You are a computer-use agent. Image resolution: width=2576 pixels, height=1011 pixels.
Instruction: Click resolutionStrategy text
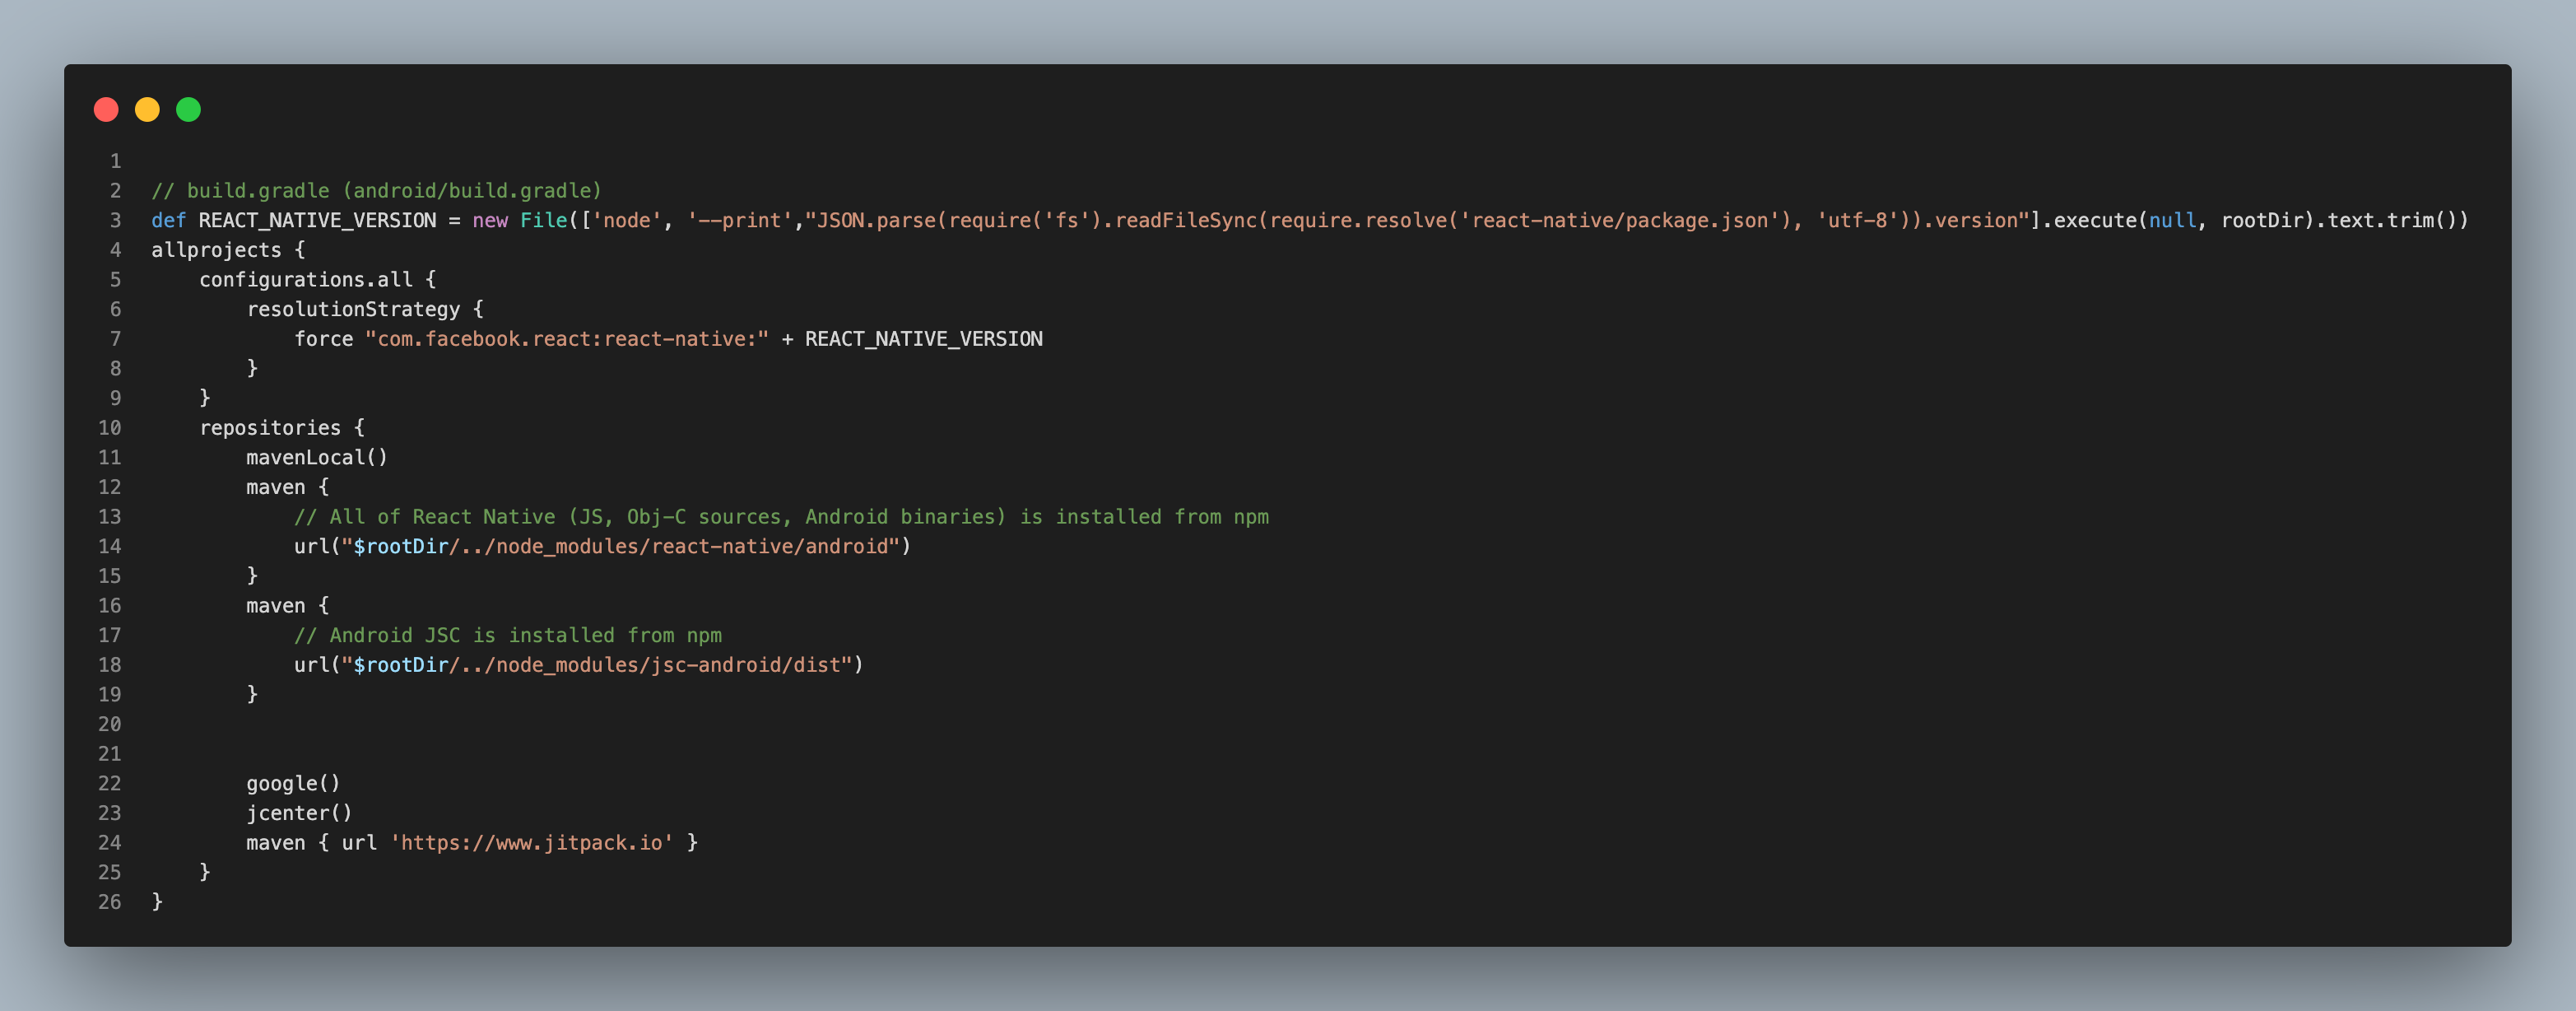coord(353,309)
